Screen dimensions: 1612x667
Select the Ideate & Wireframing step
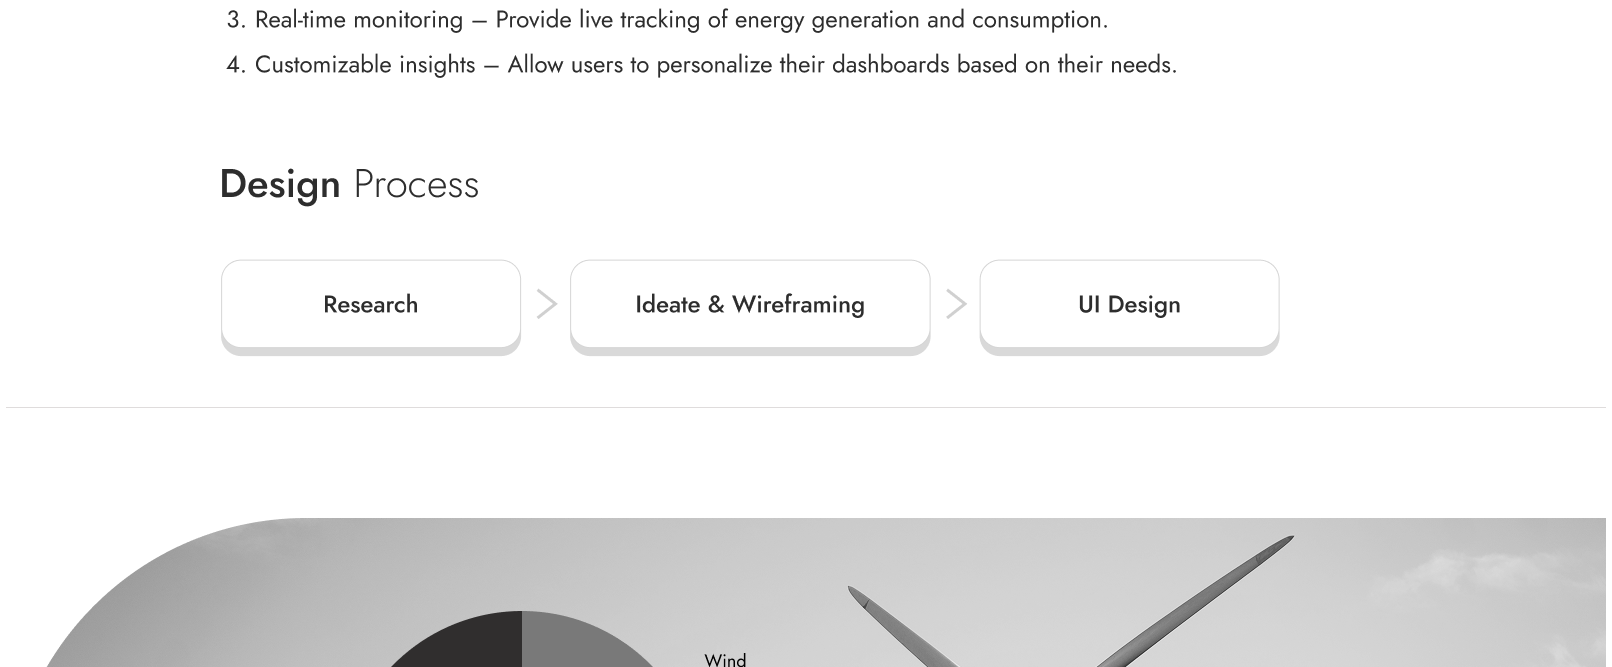[x=749, y=304]
